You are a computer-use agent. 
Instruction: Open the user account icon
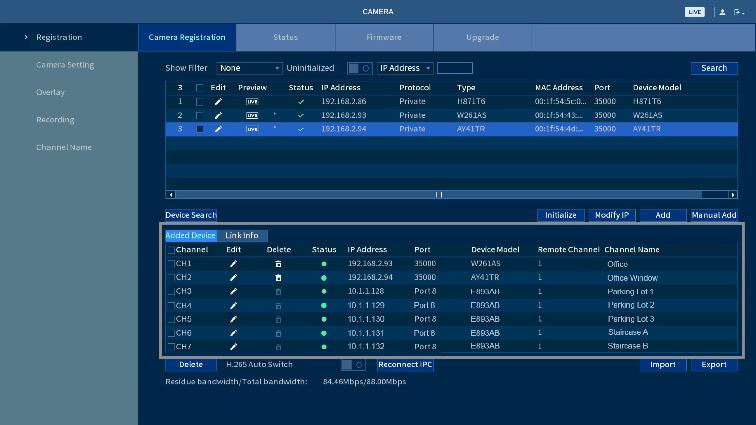722,12
